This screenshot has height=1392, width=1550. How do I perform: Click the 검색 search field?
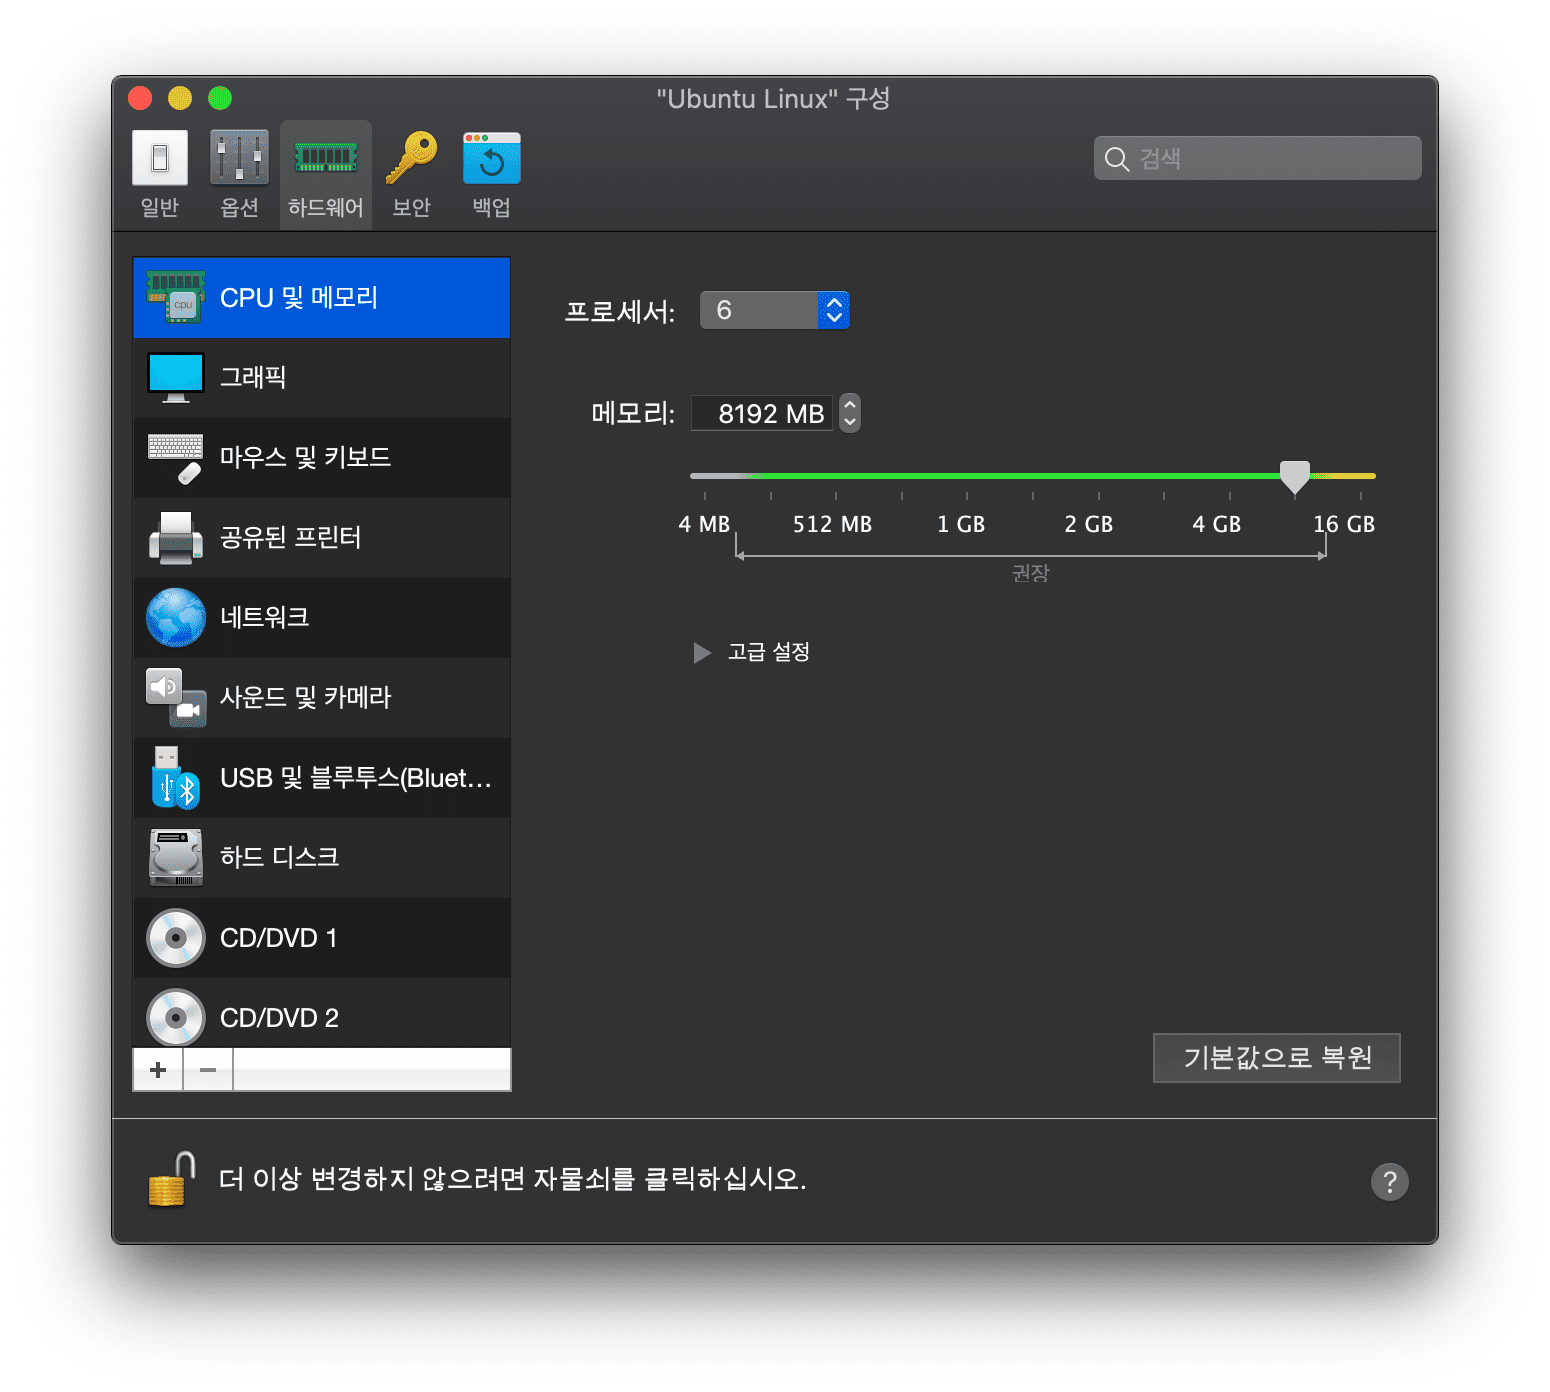click(1258, 158)
